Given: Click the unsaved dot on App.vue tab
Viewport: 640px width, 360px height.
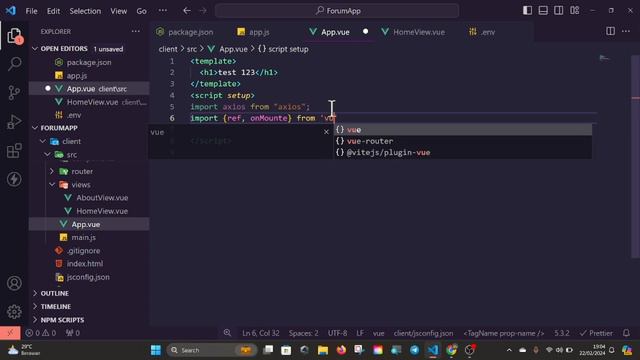Looking at the screenshot, I should click(365, 31).
